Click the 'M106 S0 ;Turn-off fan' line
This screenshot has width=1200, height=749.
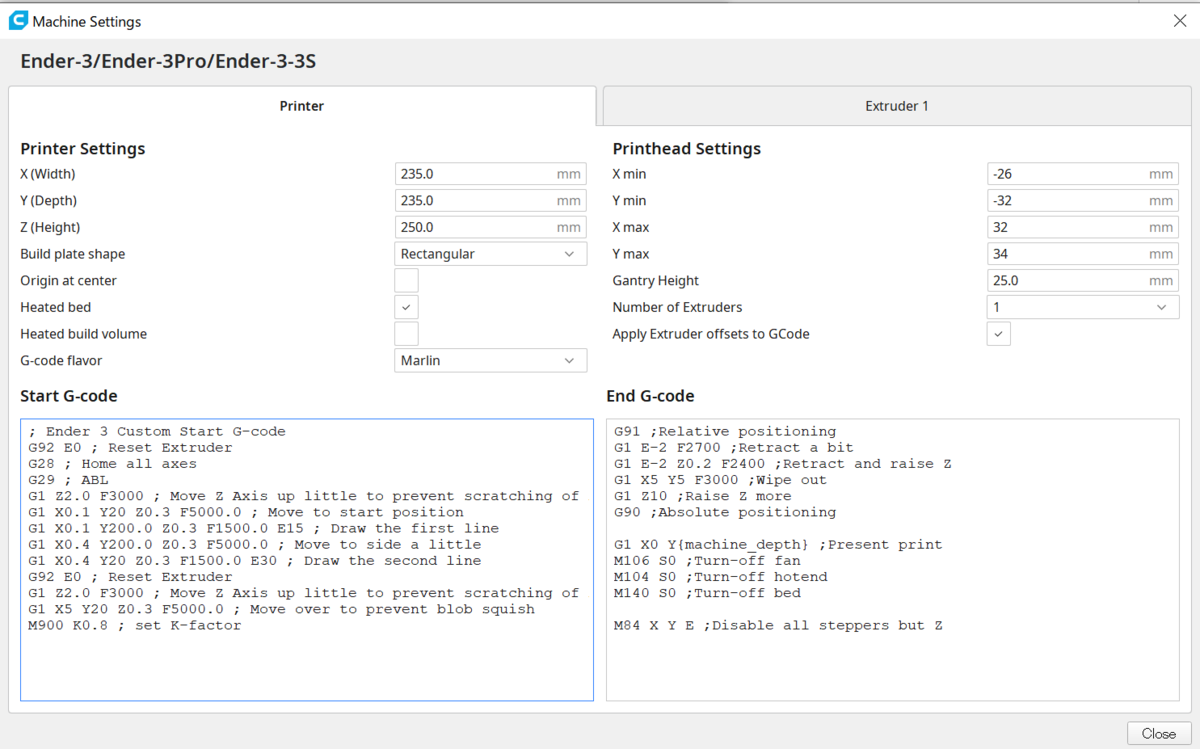tap(707, 561)
